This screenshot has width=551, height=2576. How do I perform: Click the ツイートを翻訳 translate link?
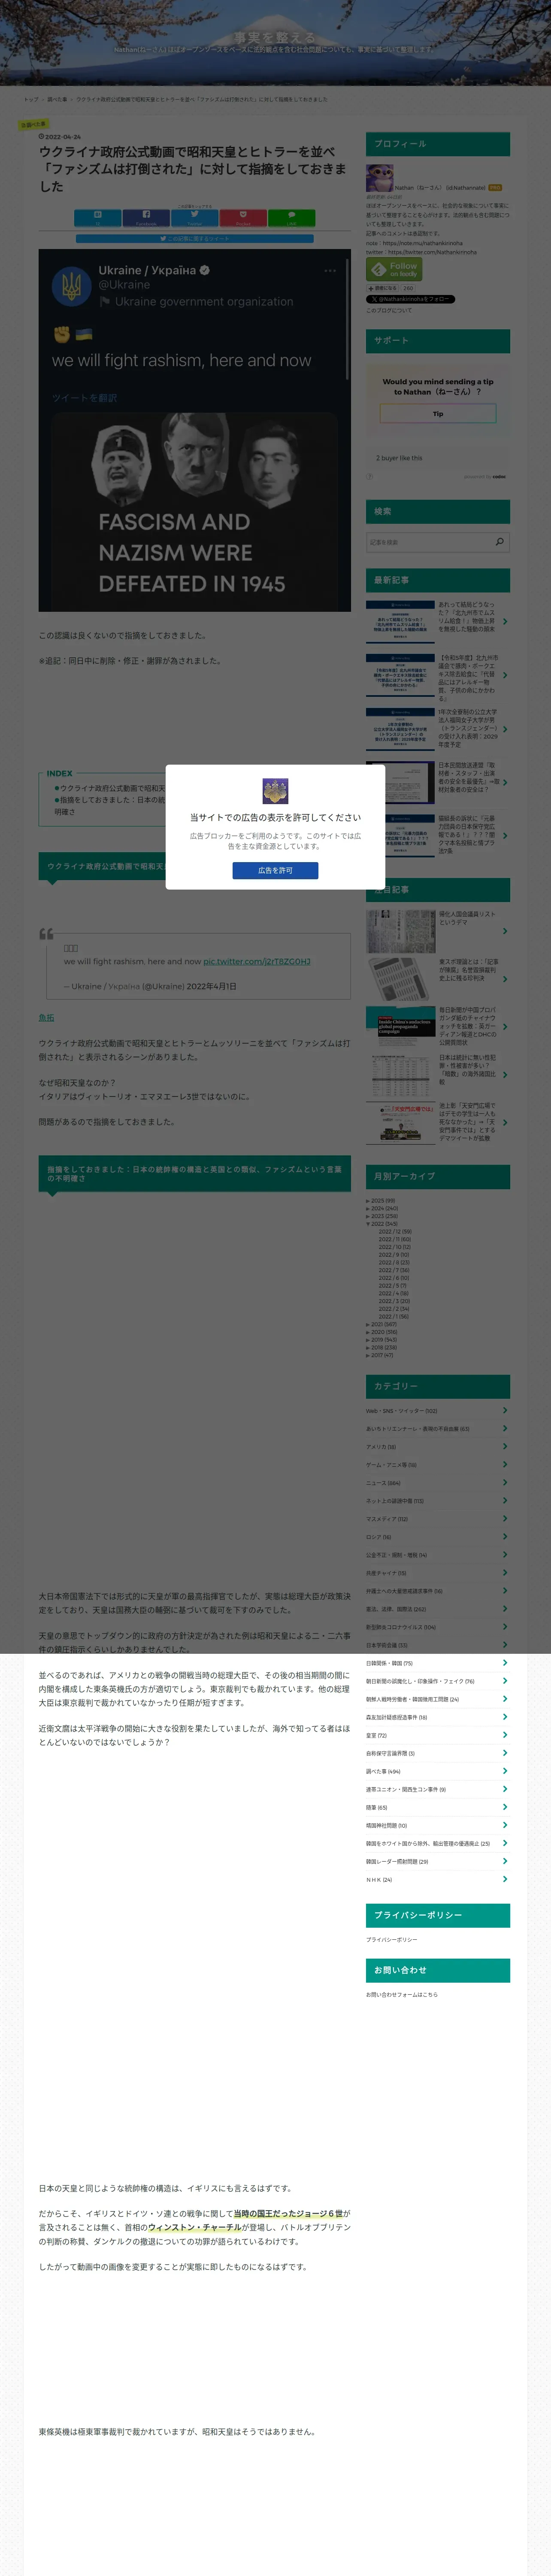(x=84, y=398)
